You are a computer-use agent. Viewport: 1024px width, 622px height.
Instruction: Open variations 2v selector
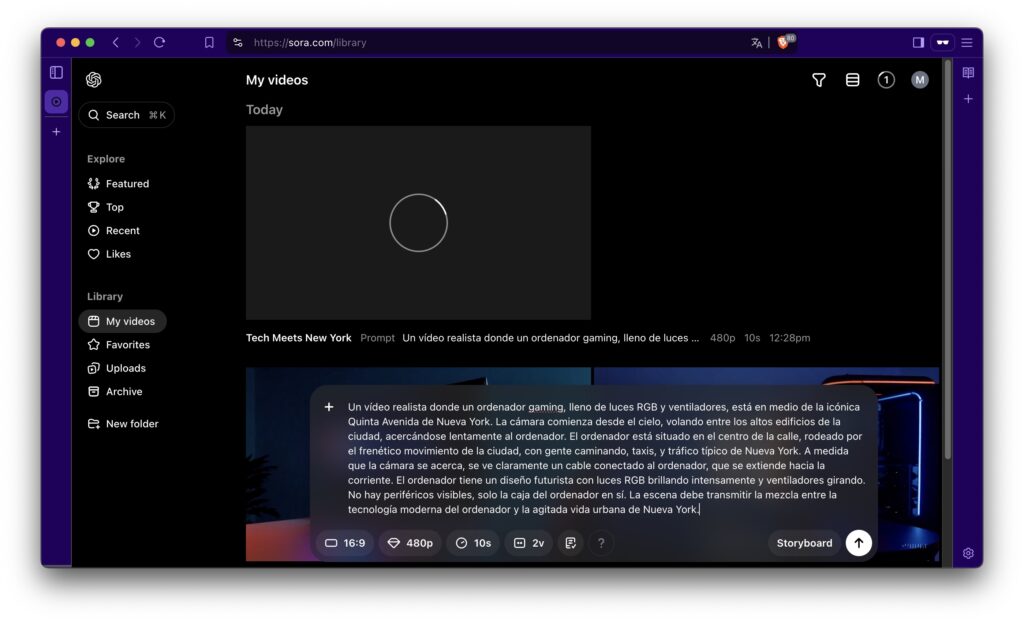click(x=529, y=543)
